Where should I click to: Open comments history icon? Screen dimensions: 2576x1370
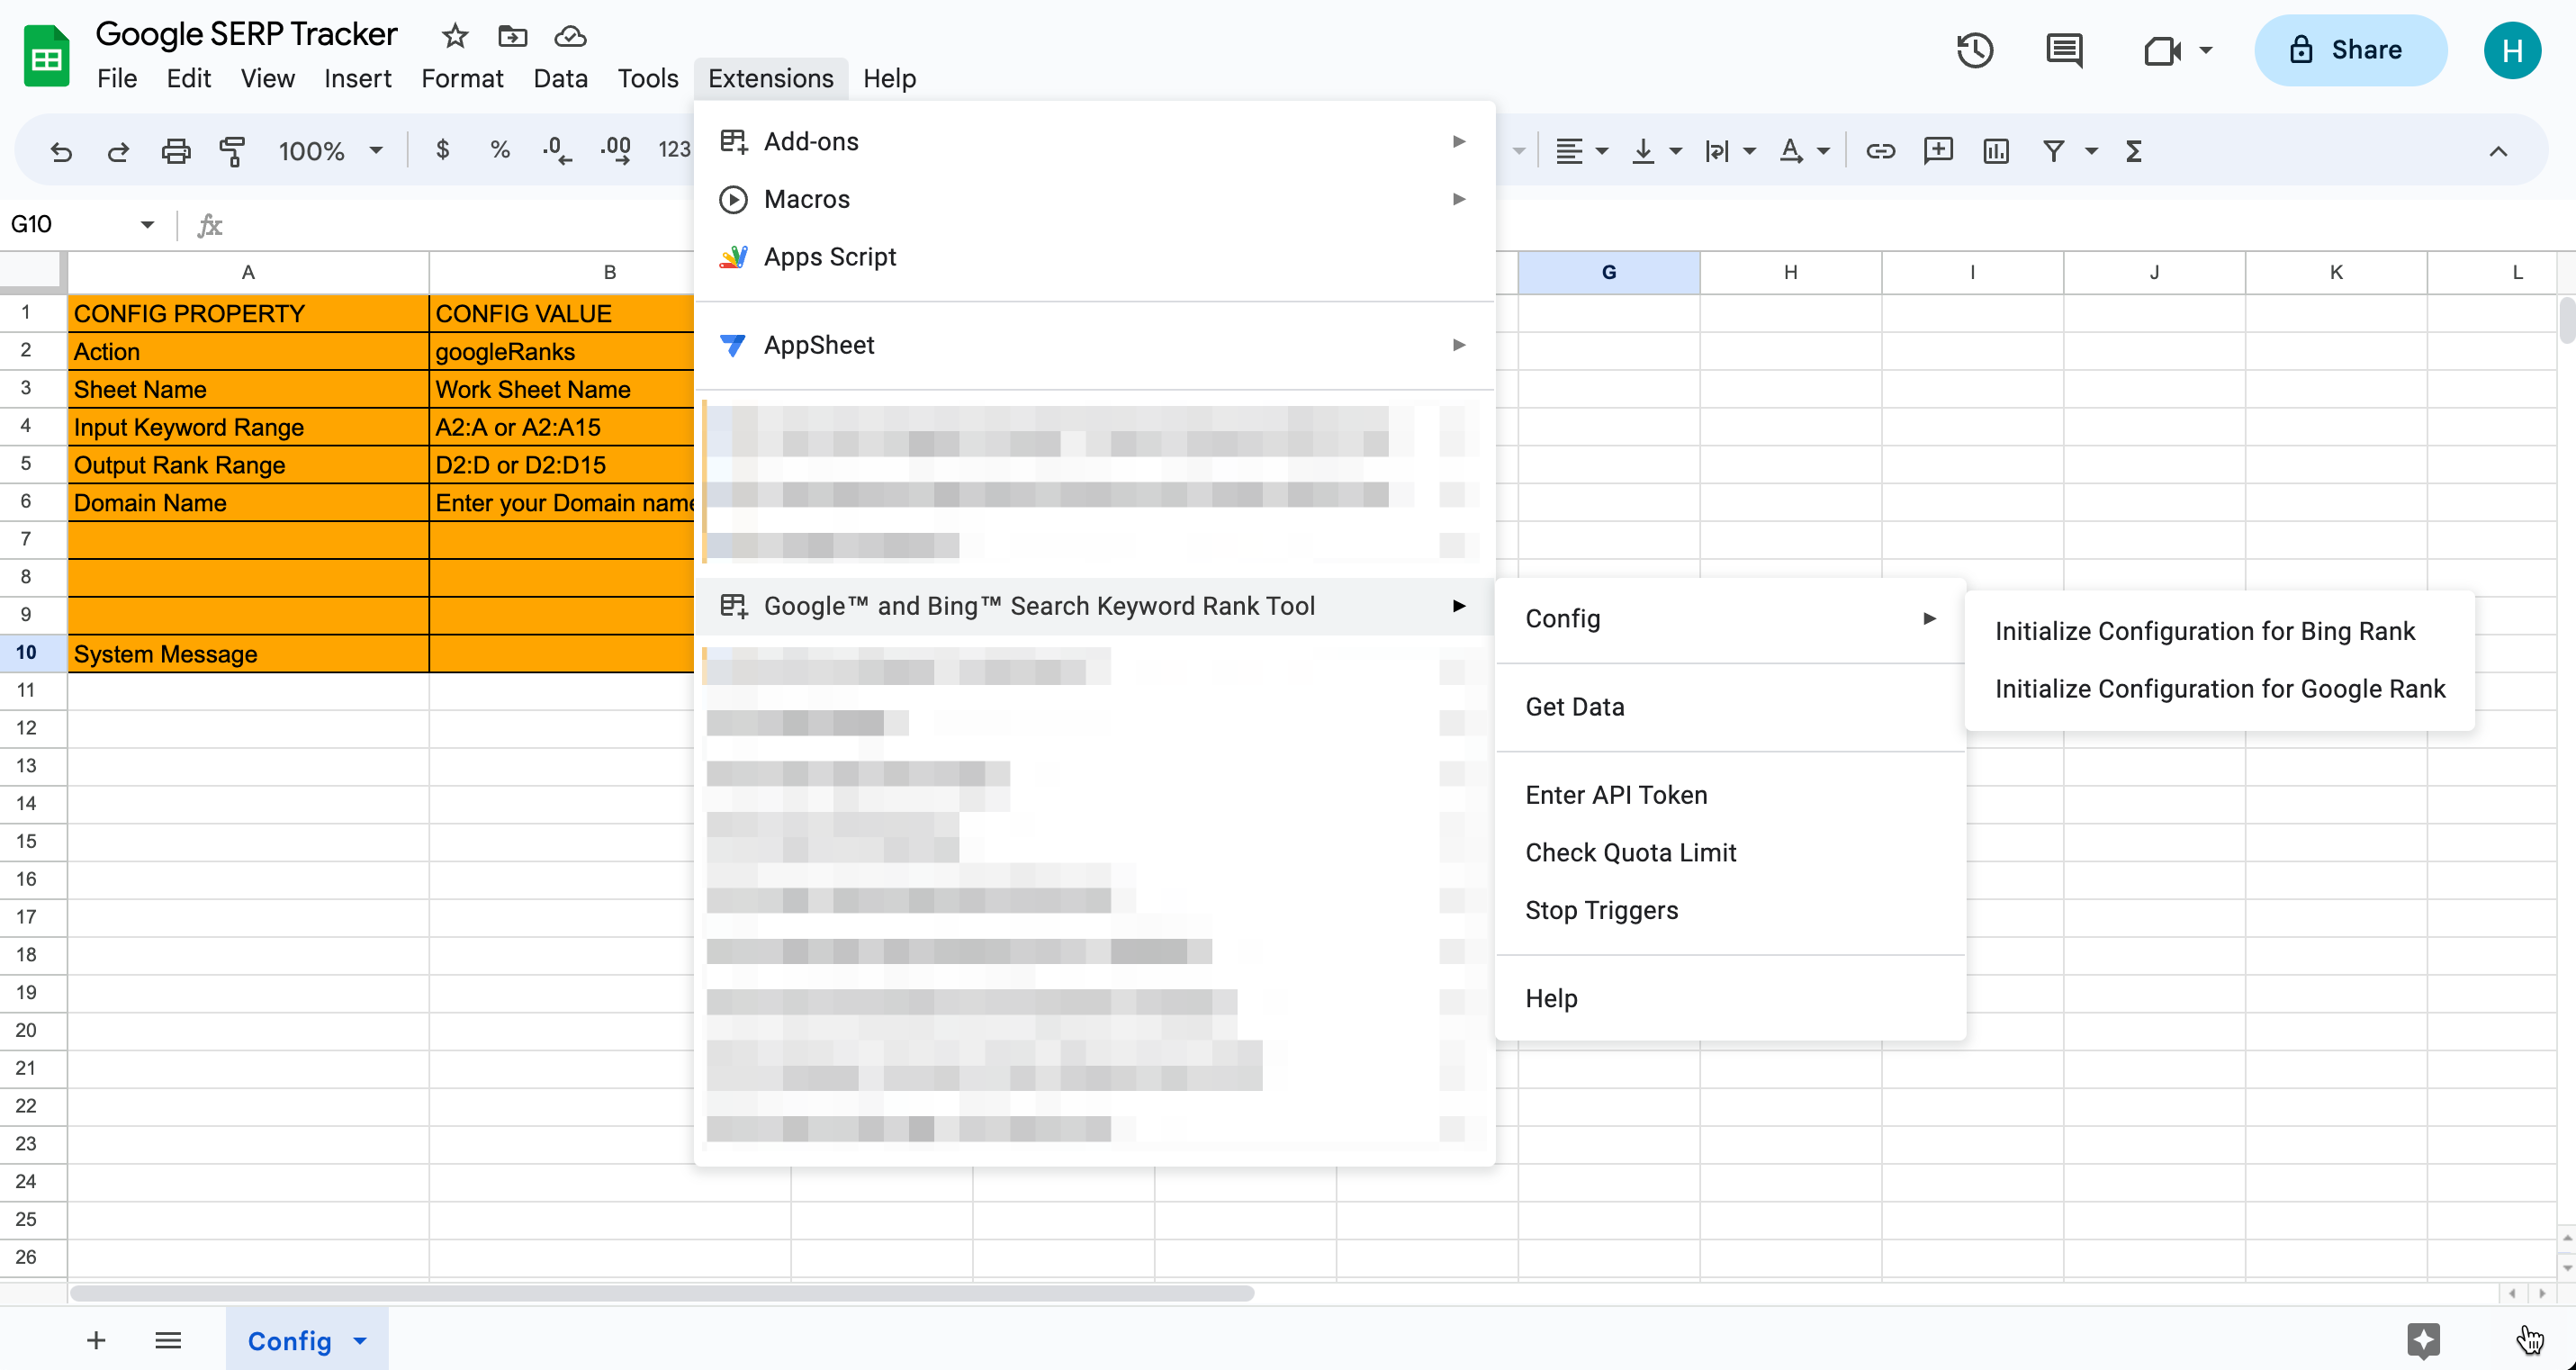coord(2064,50)
